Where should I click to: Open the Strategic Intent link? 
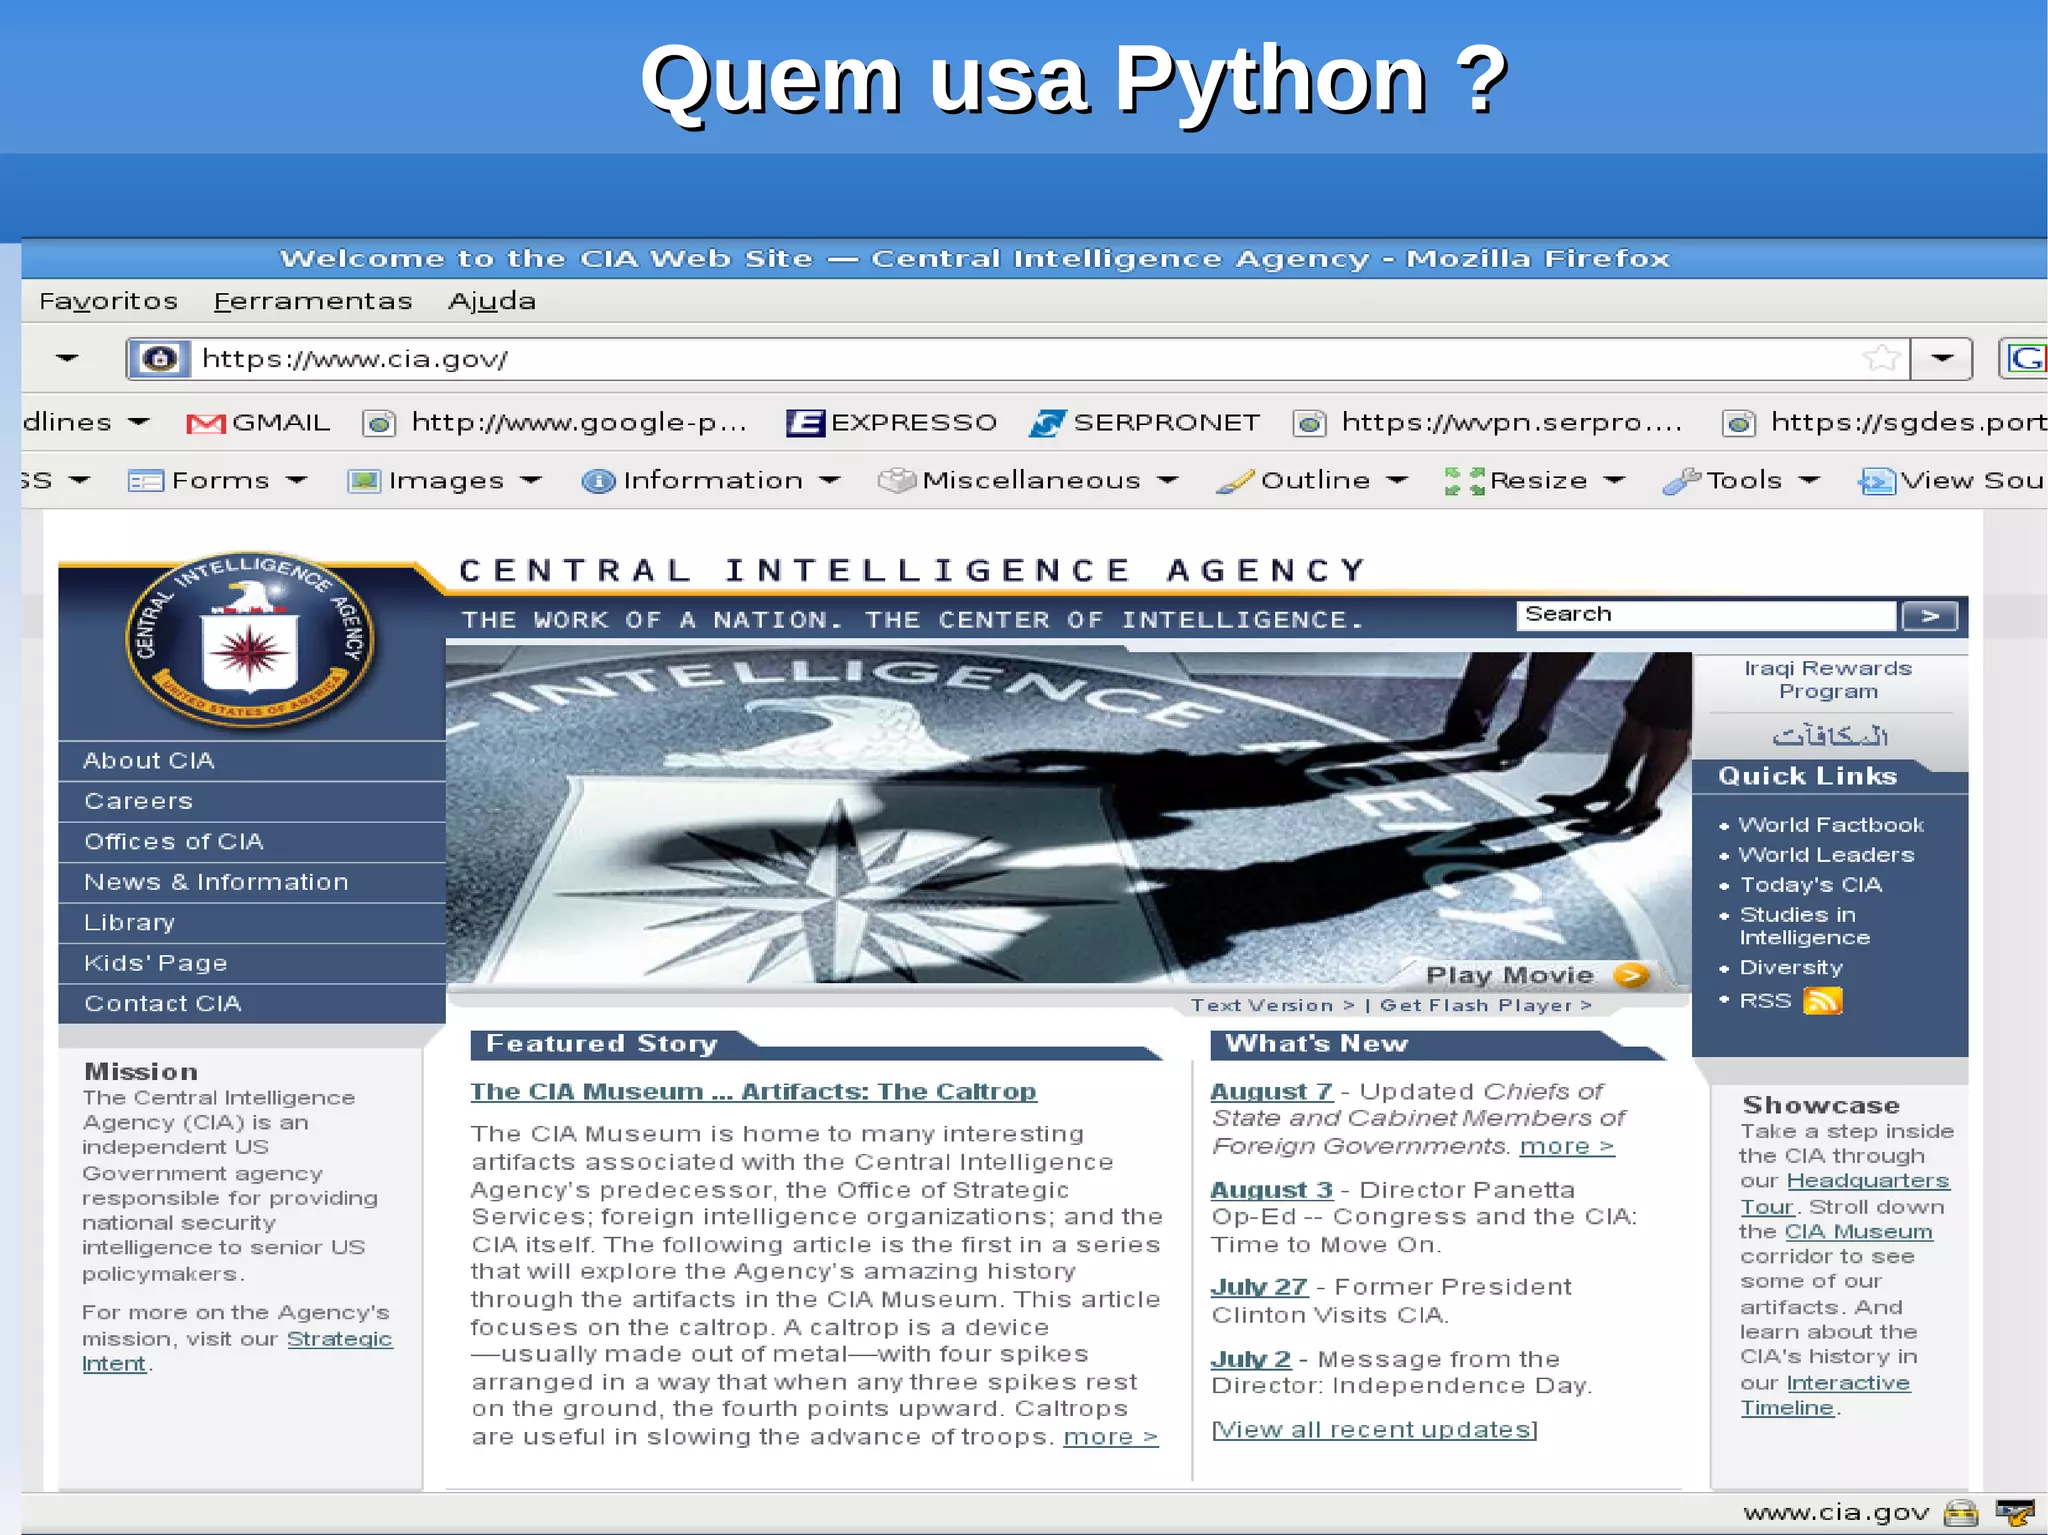(x=237, y=1351)
